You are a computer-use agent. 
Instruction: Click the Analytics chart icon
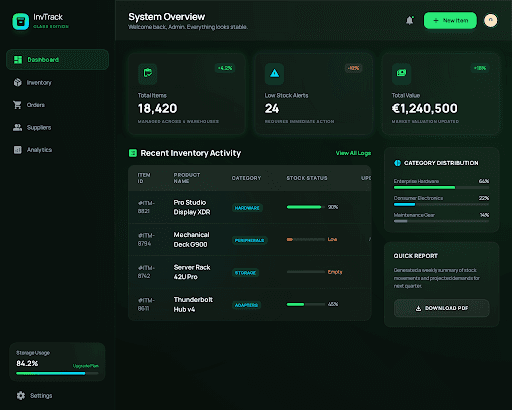tap(18, 150)
